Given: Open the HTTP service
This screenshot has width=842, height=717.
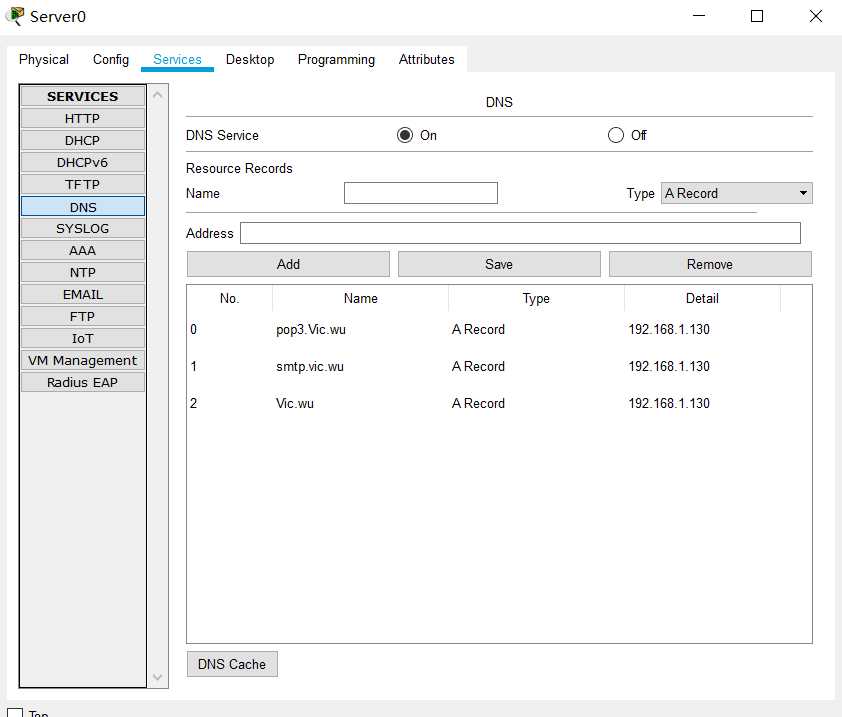Looking at the screenshot, I should (x=83, y=118).
